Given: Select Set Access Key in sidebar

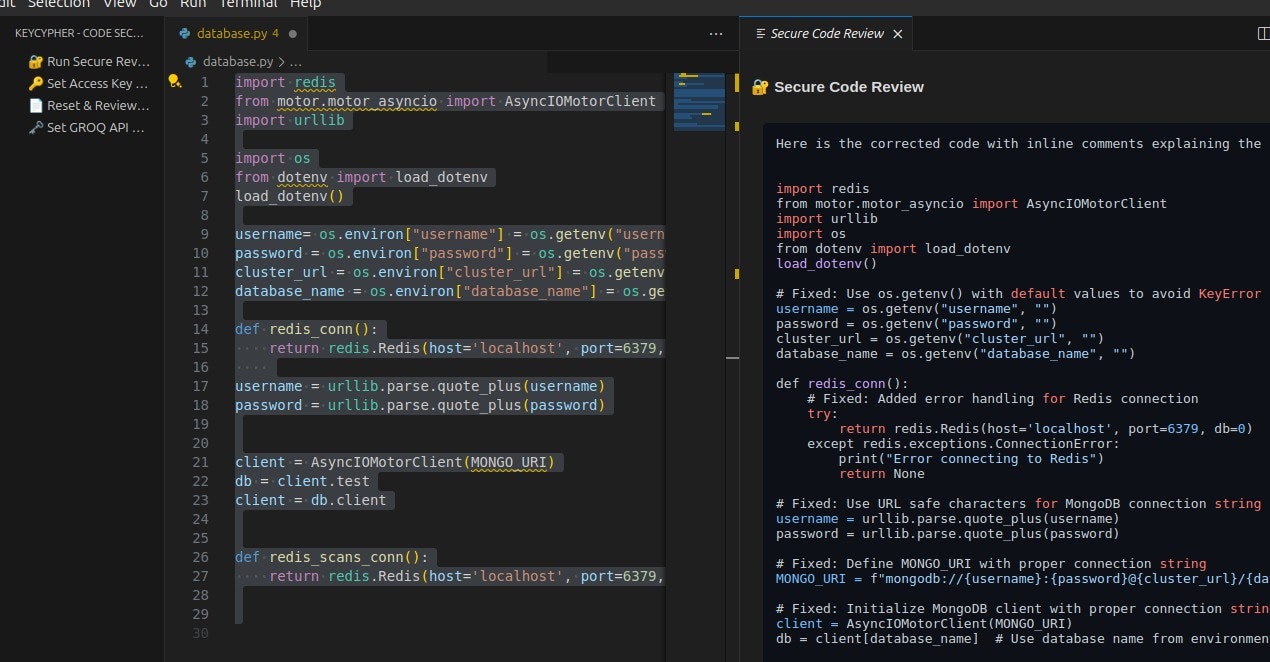Looking at the screenshot, I should [x=88, y=84].
